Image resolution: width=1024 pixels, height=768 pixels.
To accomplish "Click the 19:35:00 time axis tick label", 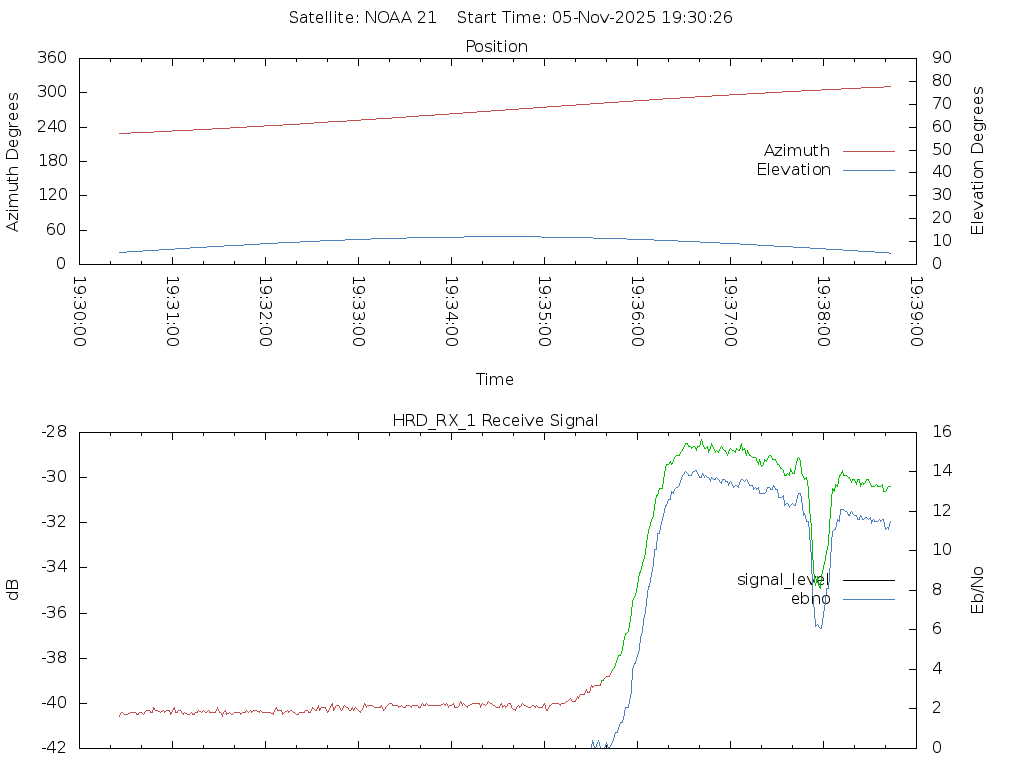I will click(544, 311).
